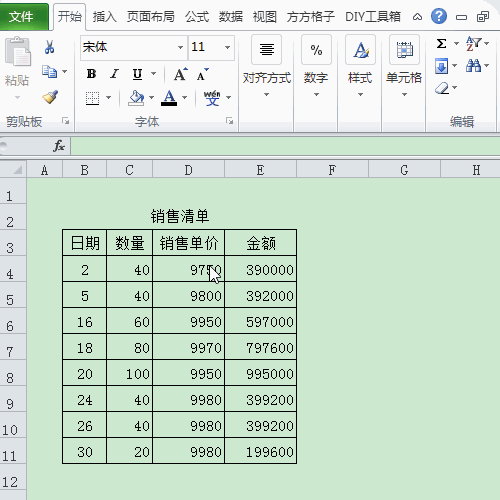500x500 pixels.
Task: Open the font size dropdown
Action: pyautogui.click(x=228, y=48)
